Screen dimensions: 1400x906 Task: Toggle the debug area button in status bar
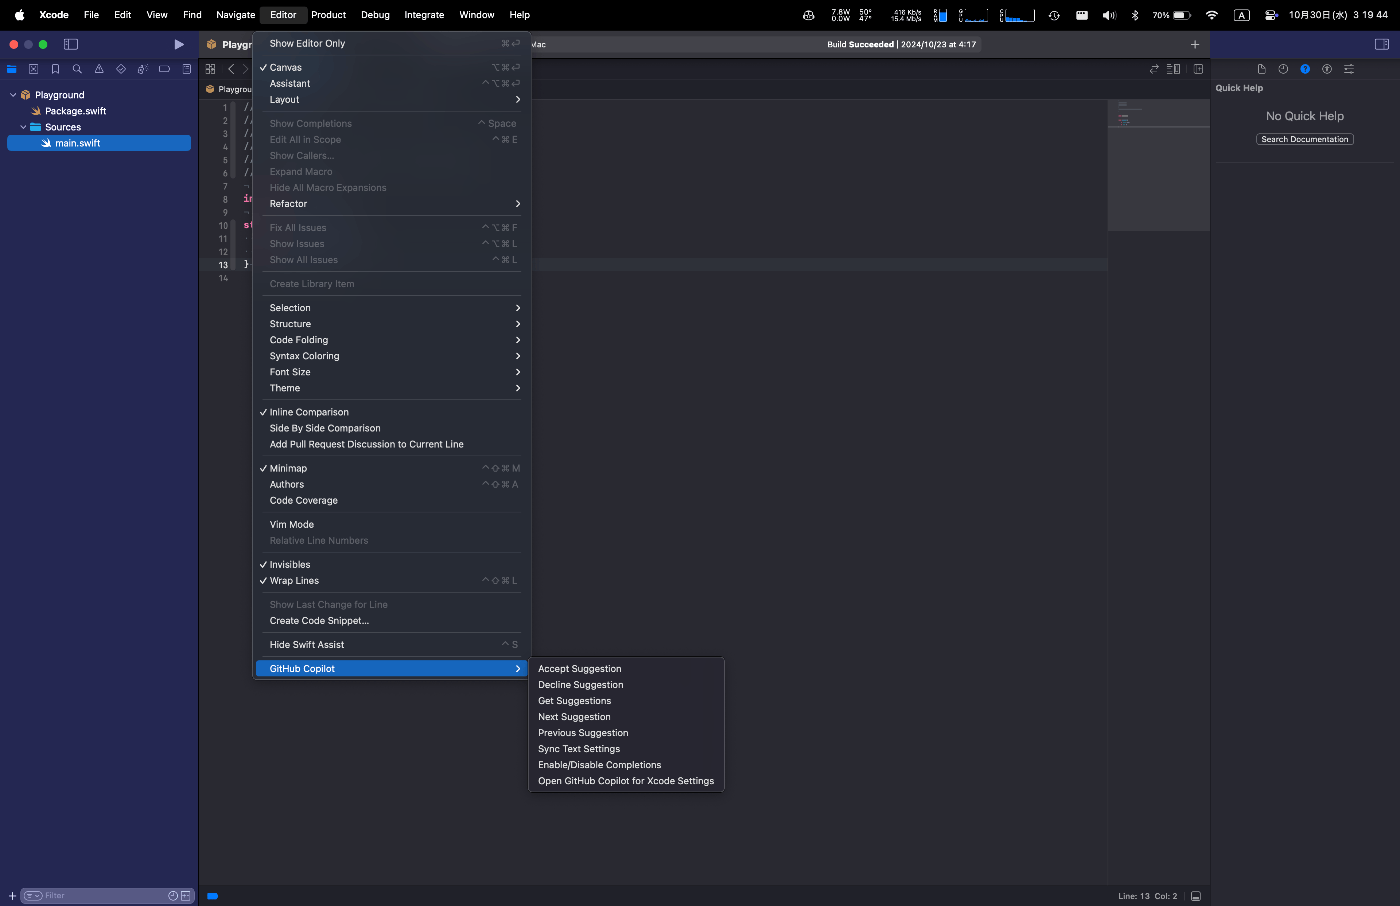click(x=1196, y=896)
